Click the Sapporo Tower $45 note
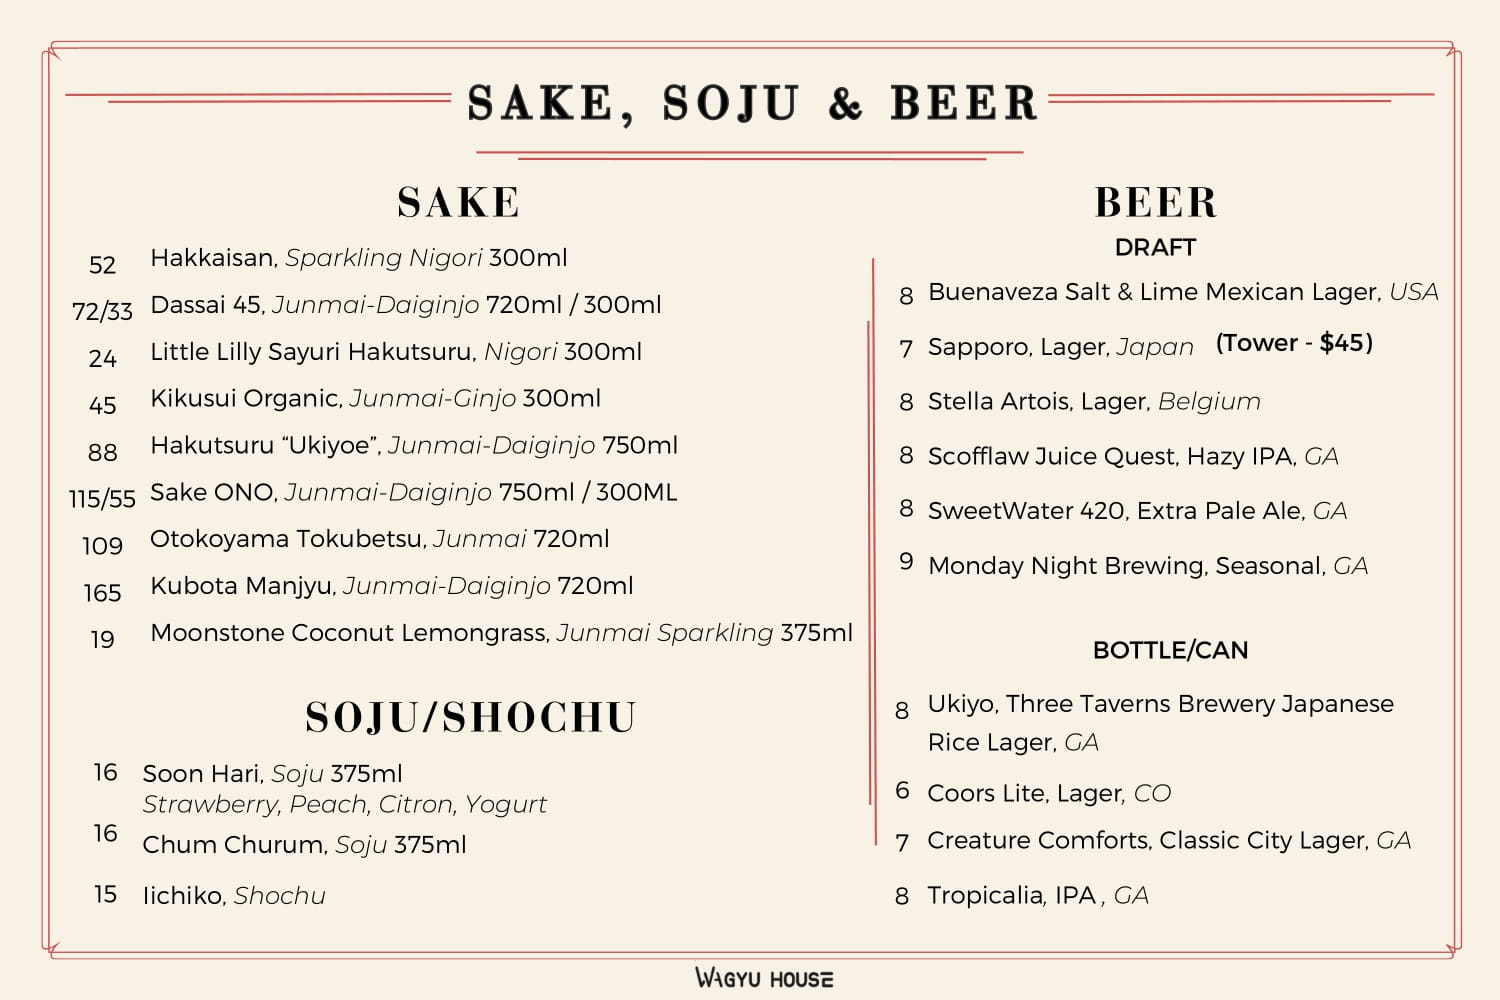This screenshot has height=1000, width=1500. point(1294,343)
